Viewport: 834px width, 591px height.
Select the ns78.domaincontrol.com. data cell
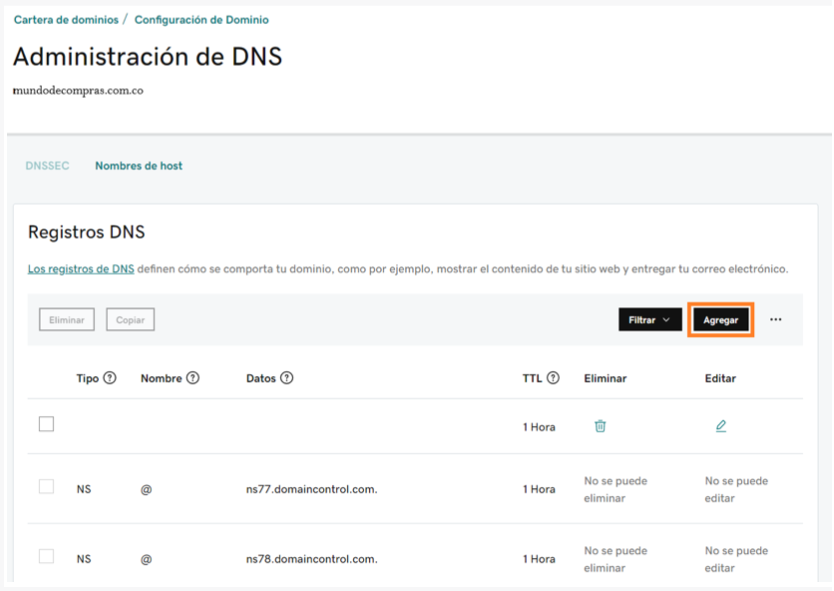pyautogui.click(x=312, y=559)
